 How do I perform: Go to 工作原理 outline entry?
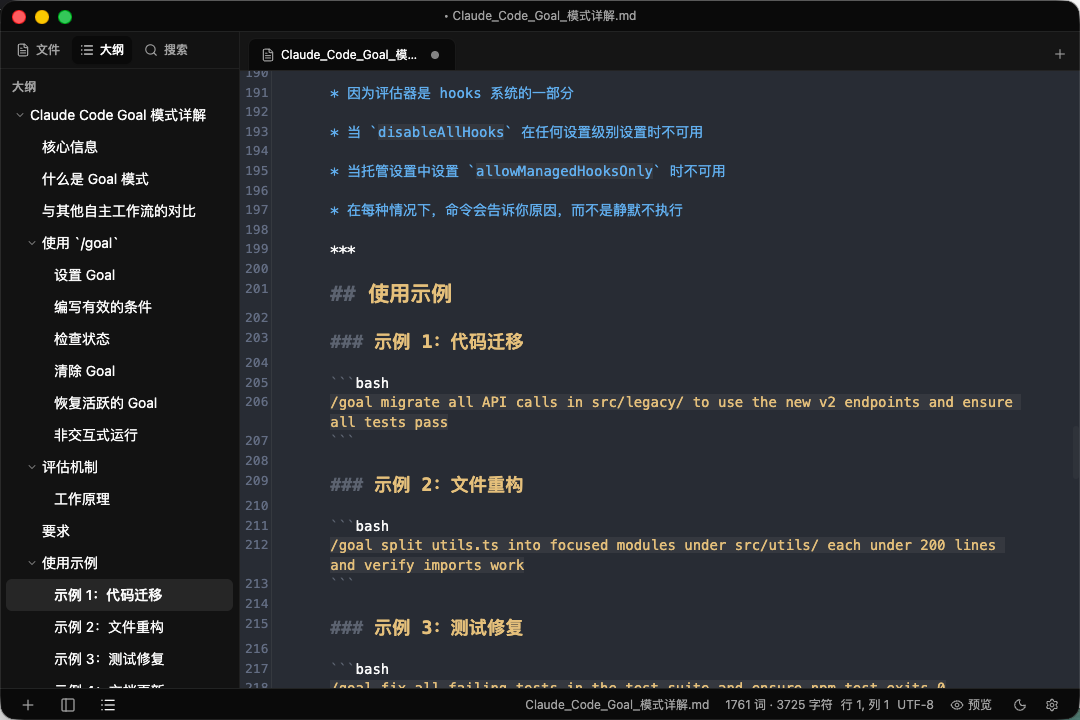82,499
